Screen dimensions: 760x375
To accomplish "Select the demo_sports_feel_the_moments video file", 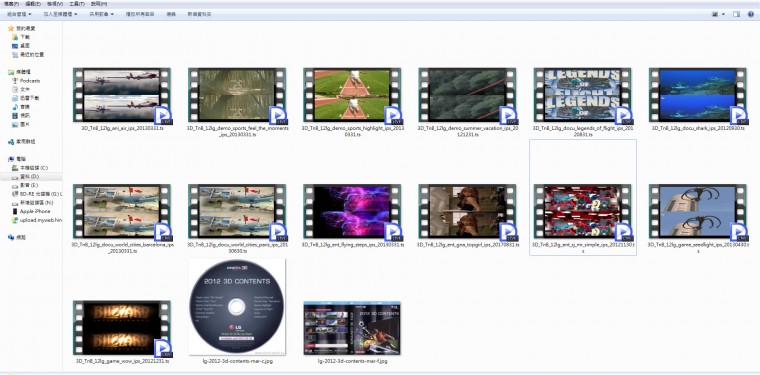I will click(x=238, y=95).
